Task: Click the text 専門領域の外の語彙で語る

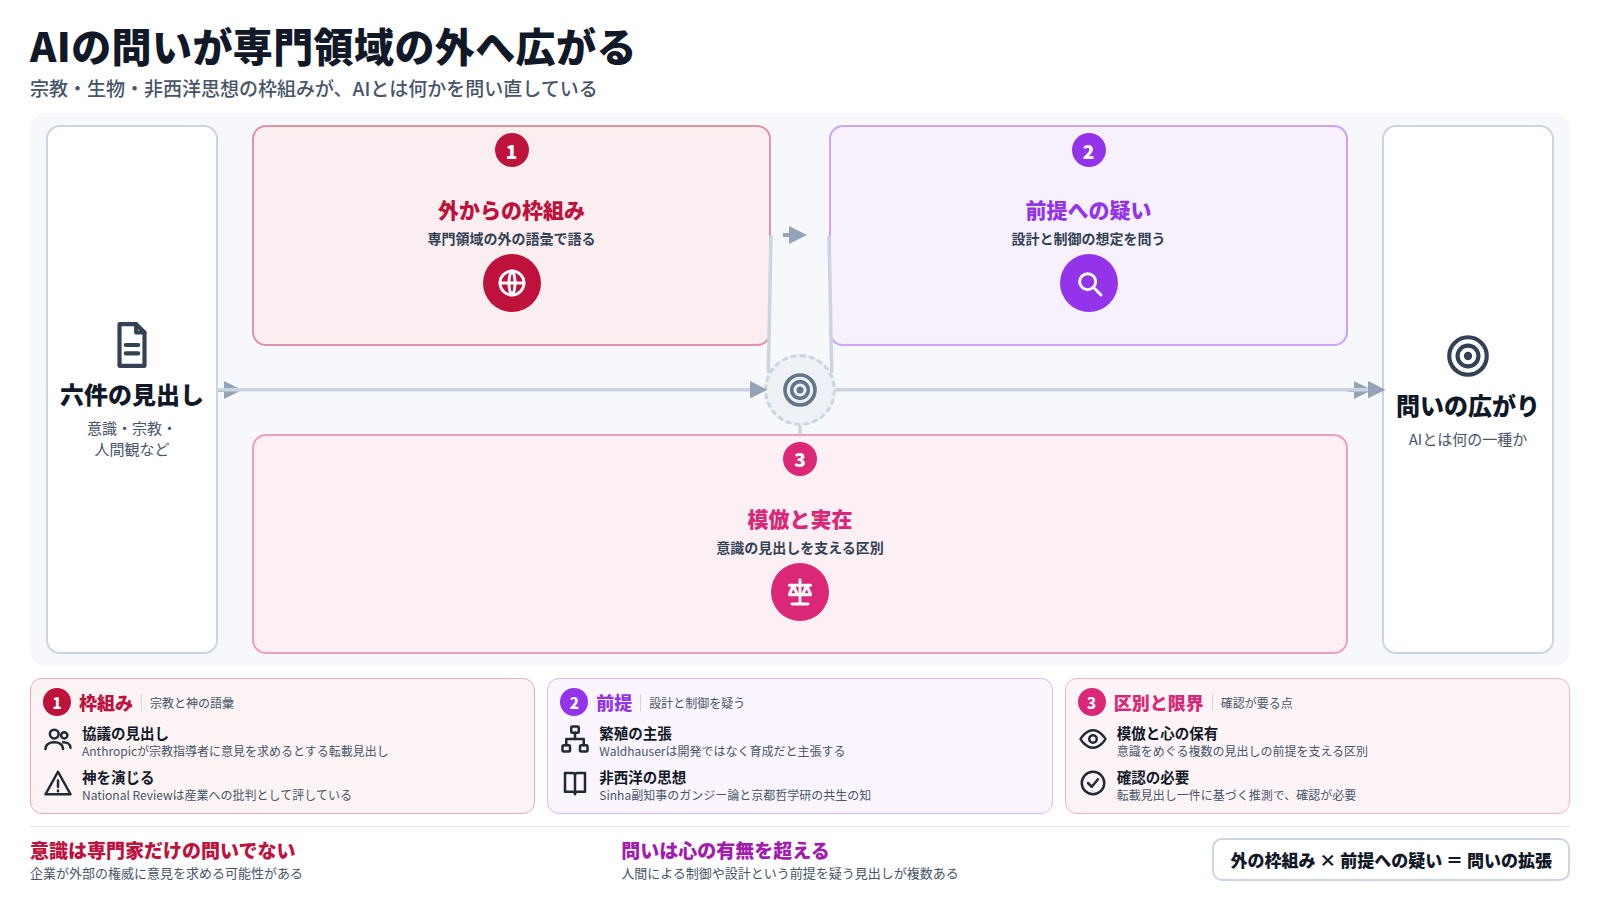Action: coord(512,240)
